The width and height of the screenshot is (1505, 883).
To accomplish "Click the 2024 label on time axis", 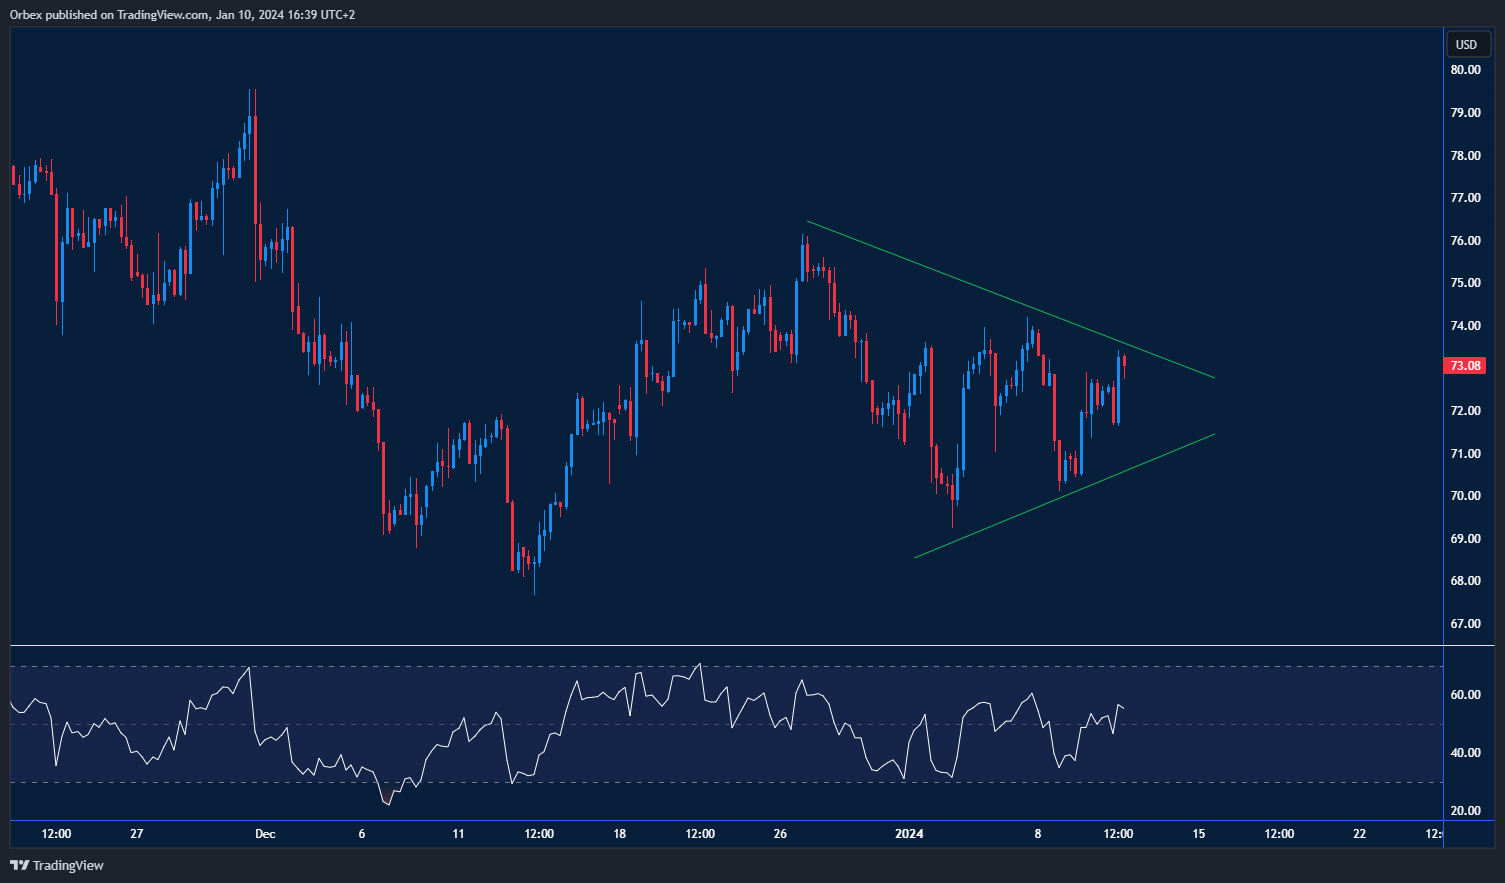I will [909, 834].
